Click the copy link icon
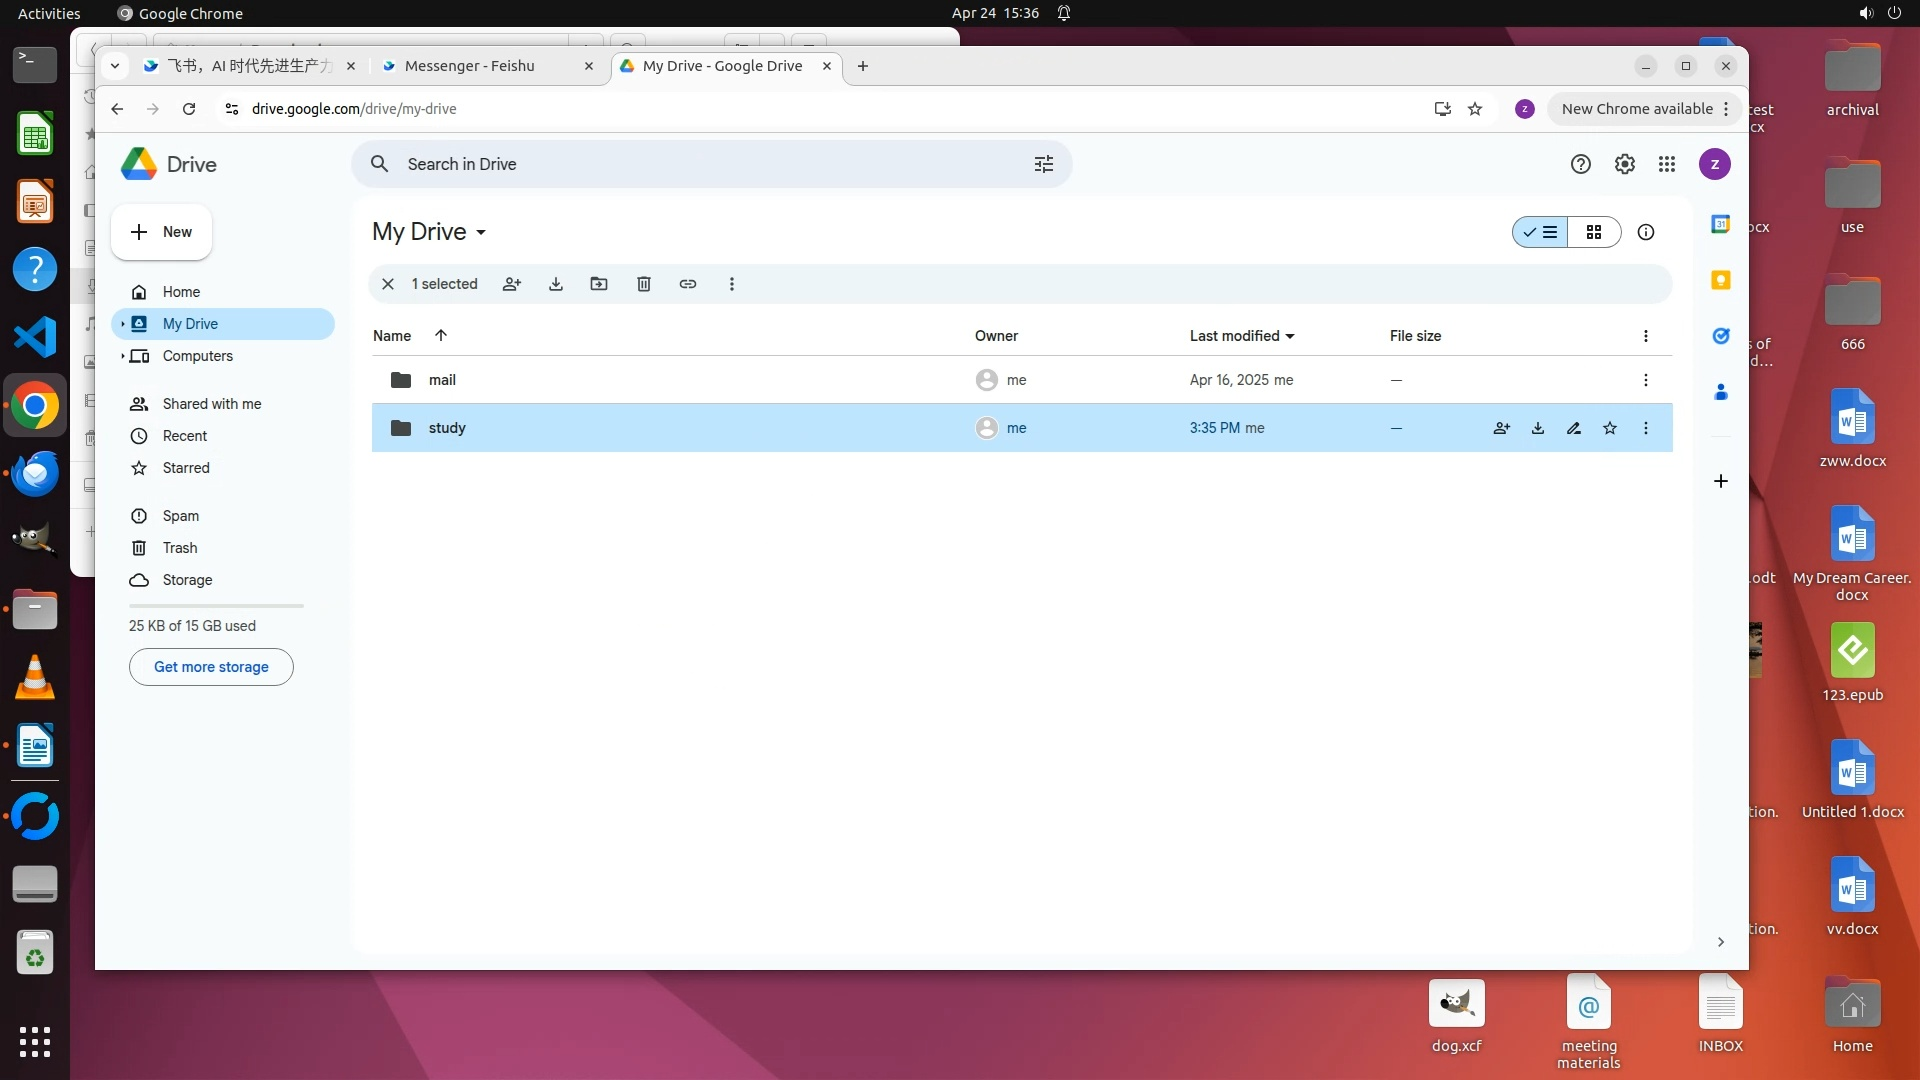The width and height of the screenshot is (1920, 1080). 688,284
